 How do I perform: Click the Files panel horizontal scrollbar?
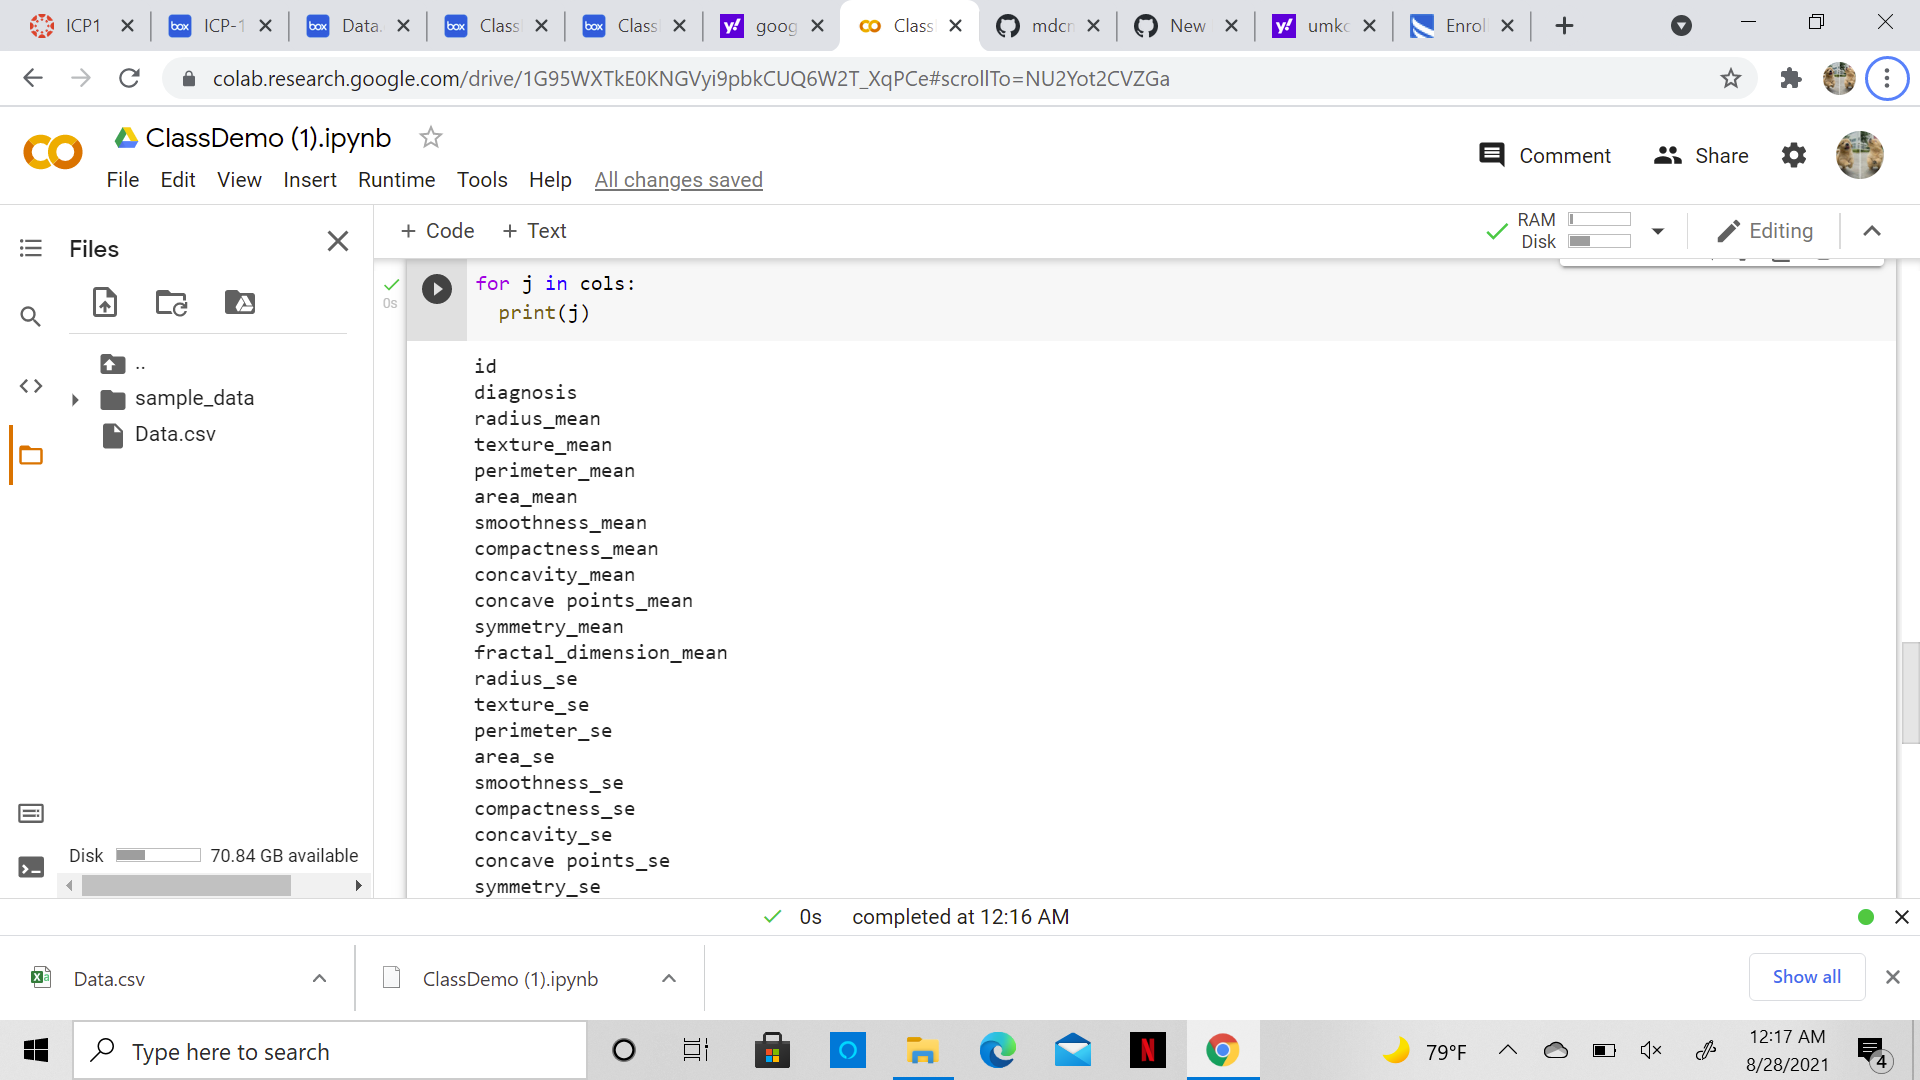tap(186, 886)
